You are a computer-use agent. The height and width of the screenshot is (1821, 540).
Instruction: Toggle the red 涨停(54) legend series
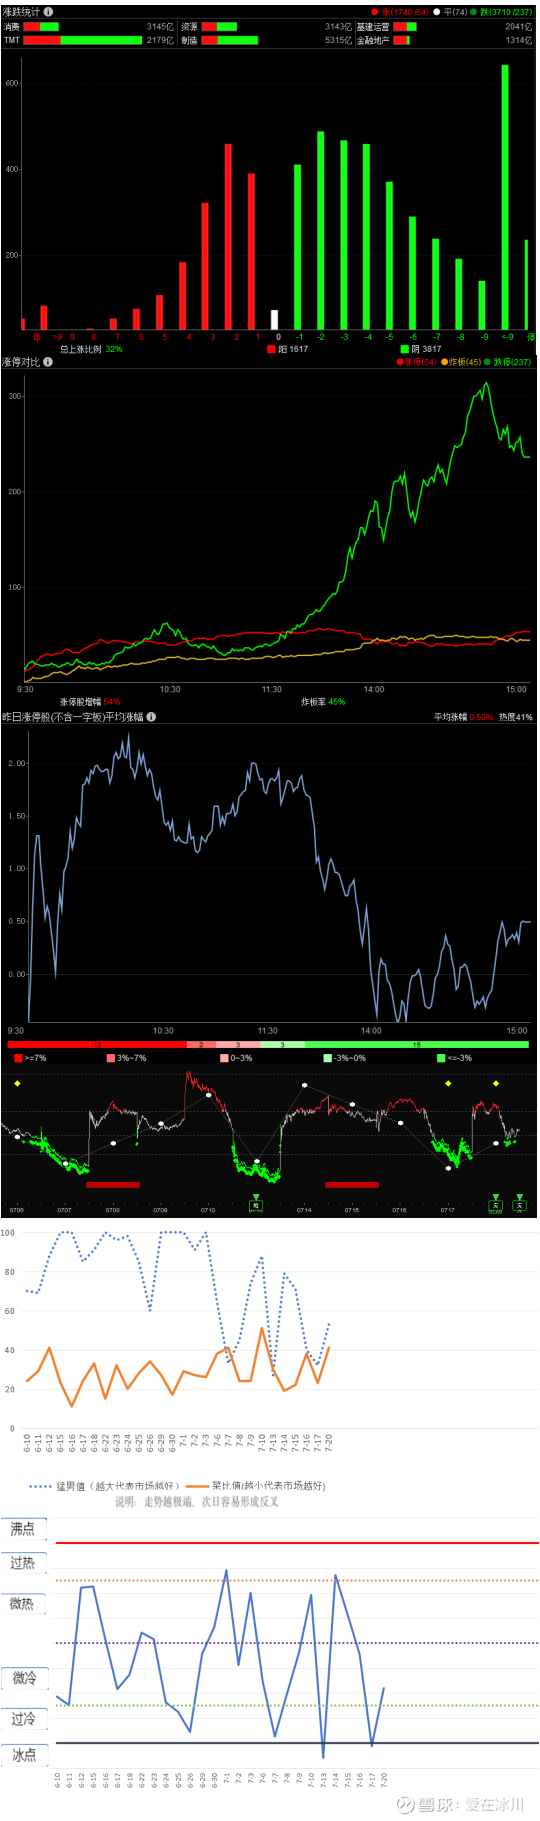tap(417, 362)
